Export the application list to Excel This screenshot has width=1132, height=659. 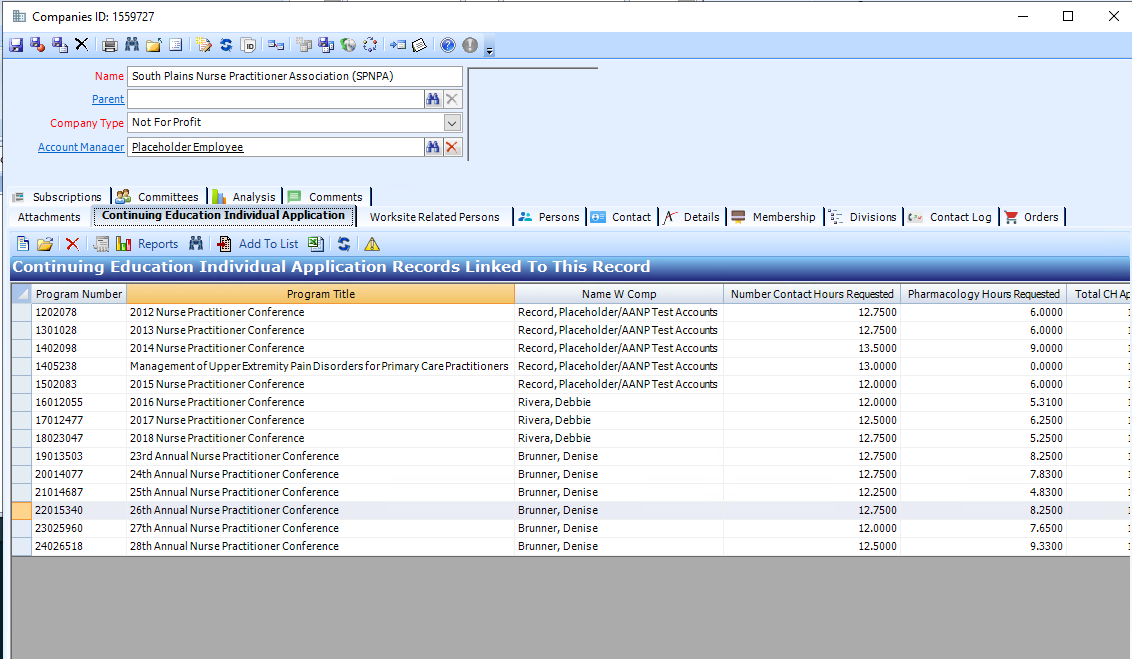click(x=315, y=243)
